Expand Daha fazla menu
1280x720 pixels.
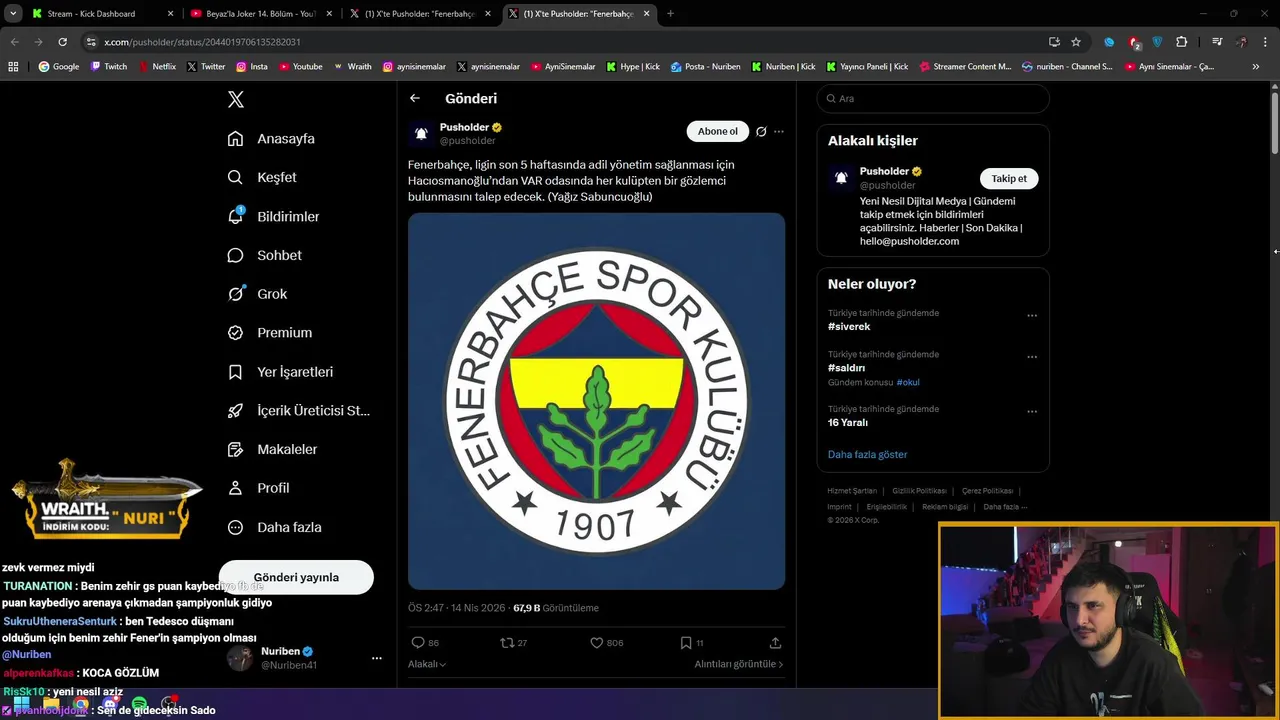[x=274, y=527]
